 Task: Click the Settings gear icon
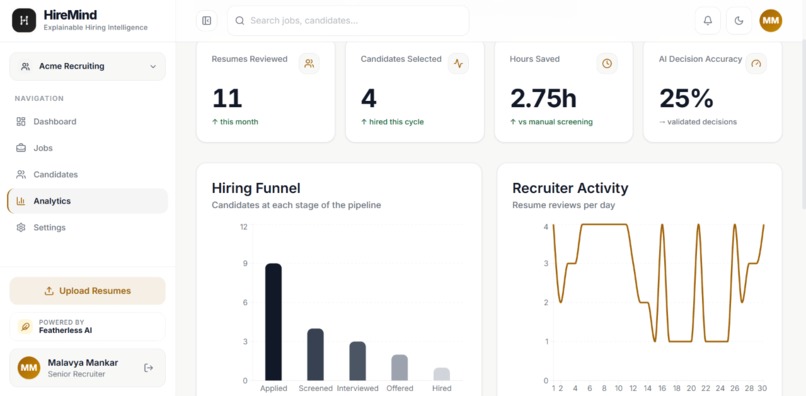tap(21, 227)
